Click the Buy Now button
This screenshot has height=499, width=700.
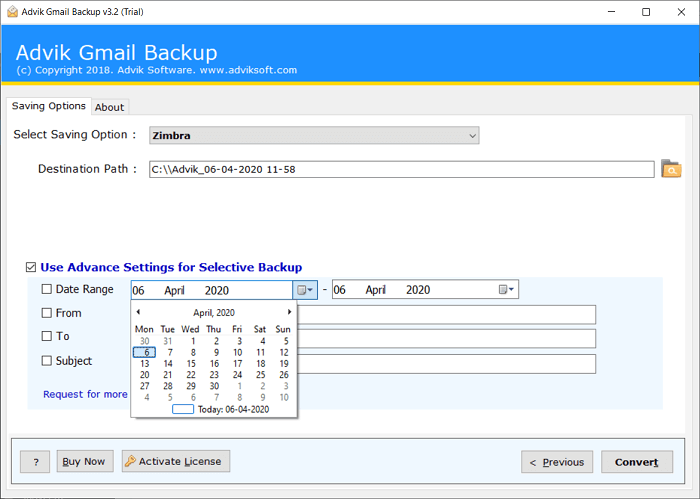(x=85, y=461)
